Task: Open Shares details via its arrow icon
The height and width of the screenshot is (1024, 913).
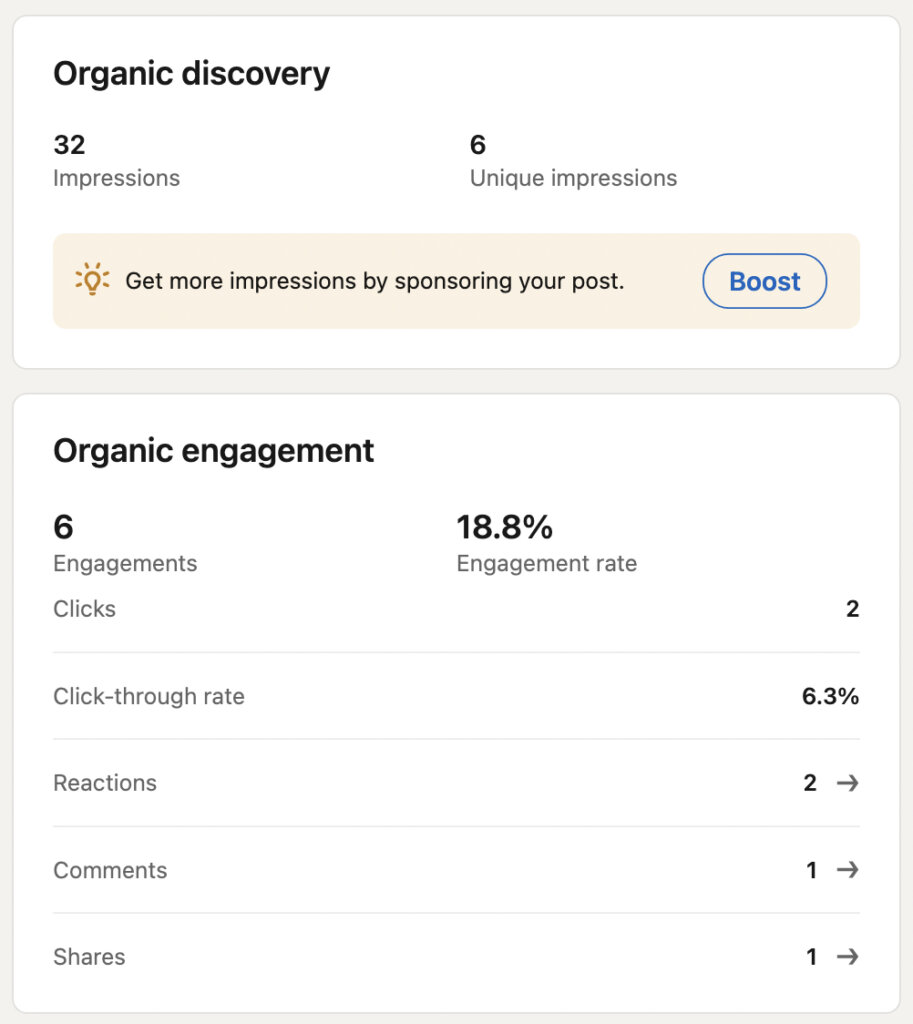Action: (x=846, y=956)
